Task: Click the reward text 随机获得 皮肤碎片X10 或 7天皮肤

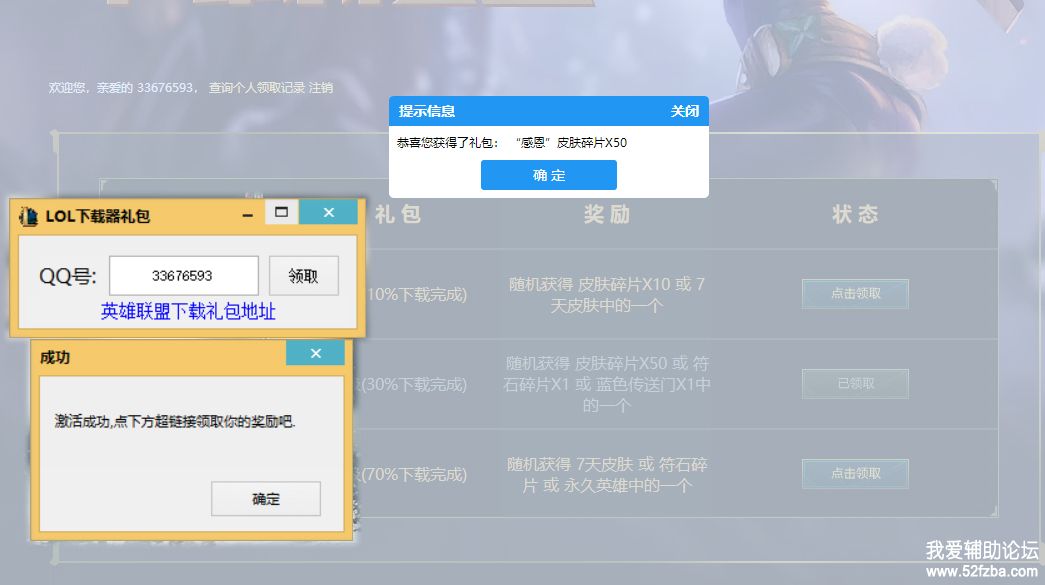Action: tap(606, 294)
